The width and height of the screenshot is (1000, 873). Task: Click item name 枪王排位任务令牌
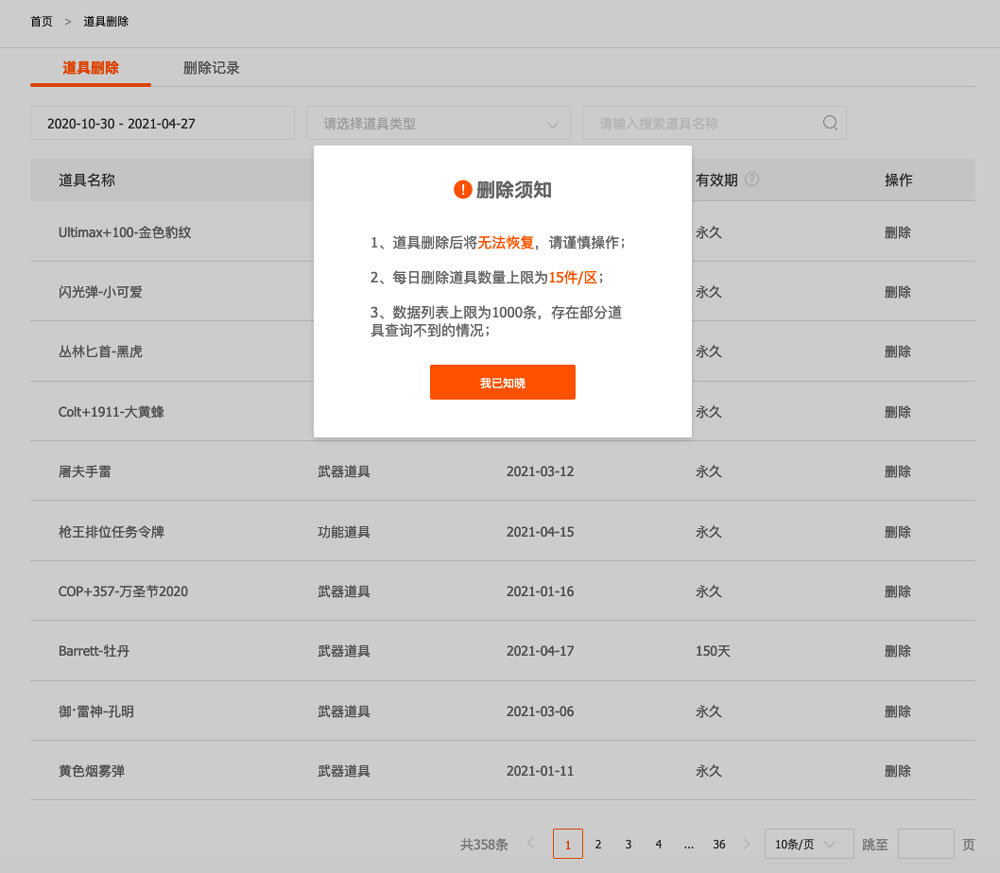(111, 532)
